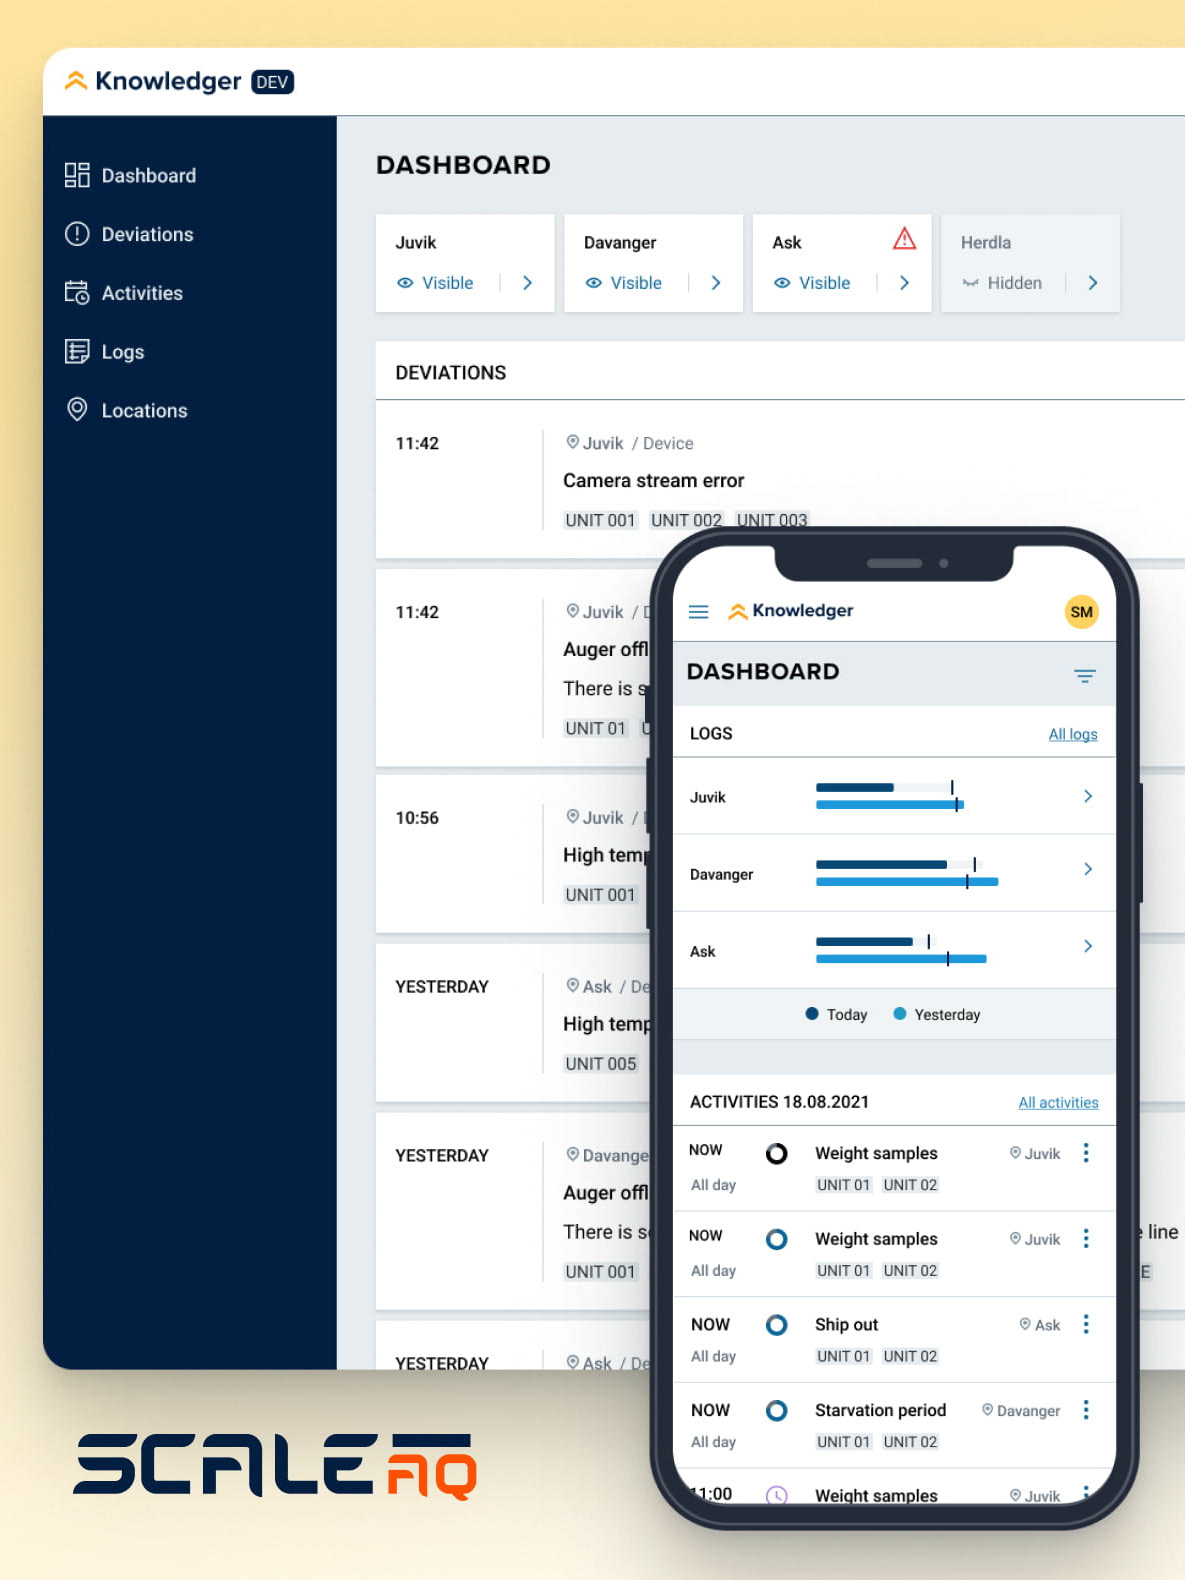Toggle visibility of the Juvik card

[435, 283]
